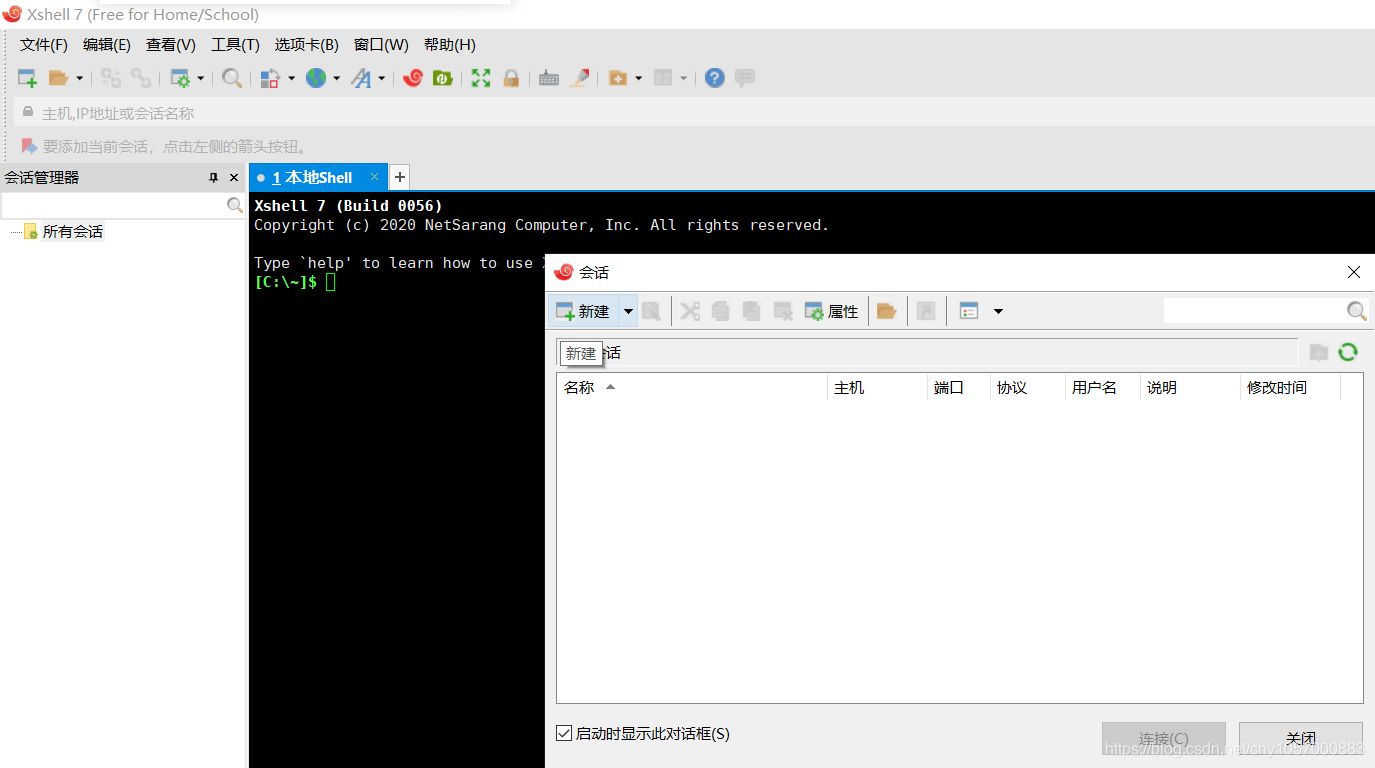Image resolution: width=1375 pixels, height=768 pixels.
Task: Select 所有会话 in the session tree
Action: tap(72, 231)
